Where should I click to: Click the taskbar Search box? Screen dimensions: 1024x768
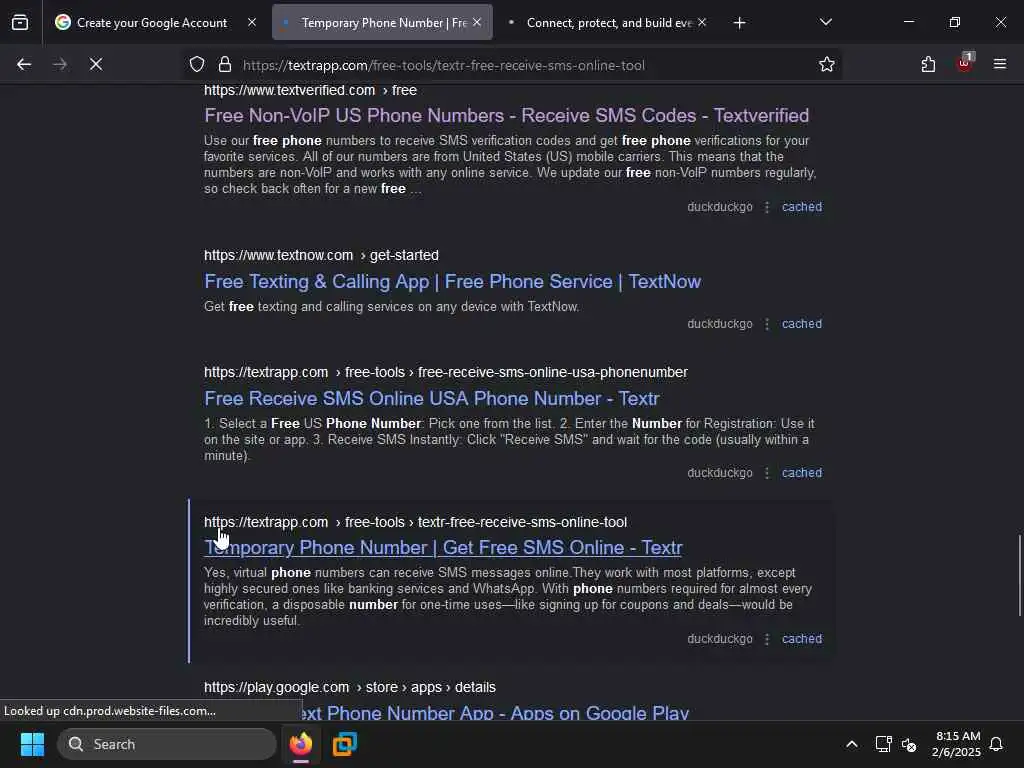tap(167, 744)
